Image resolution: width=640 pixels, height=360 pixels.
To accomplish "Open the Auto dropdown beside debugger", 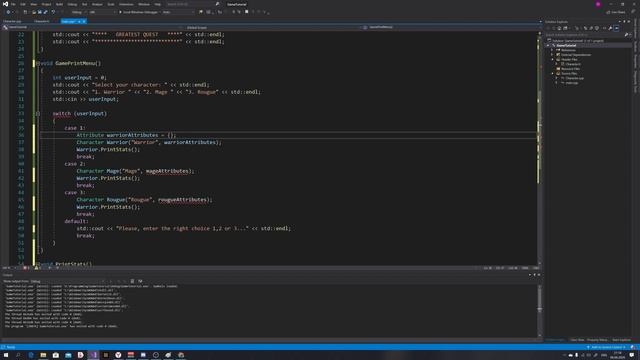I will (178, 12).
